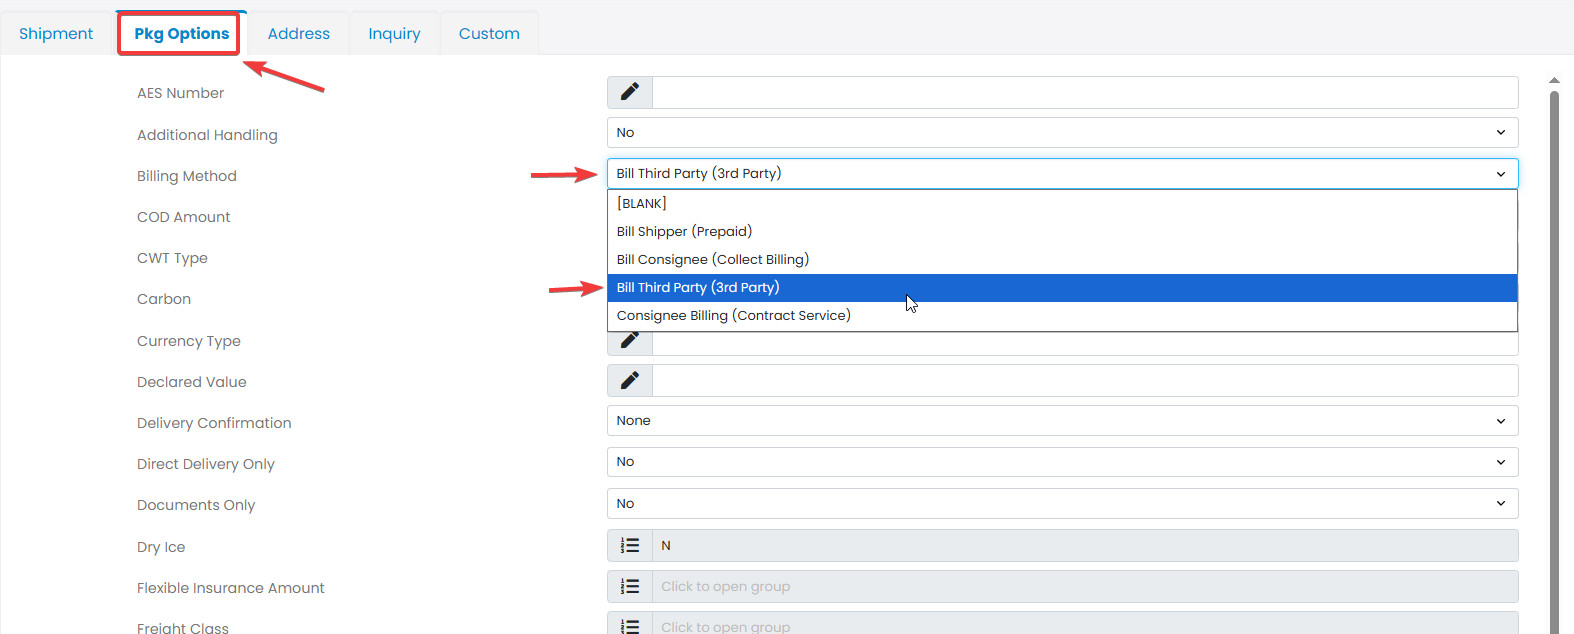Viewport: 1574px width, 634px height.
Task: Switch to the Pkg Options tab
Action: point(181,33)
